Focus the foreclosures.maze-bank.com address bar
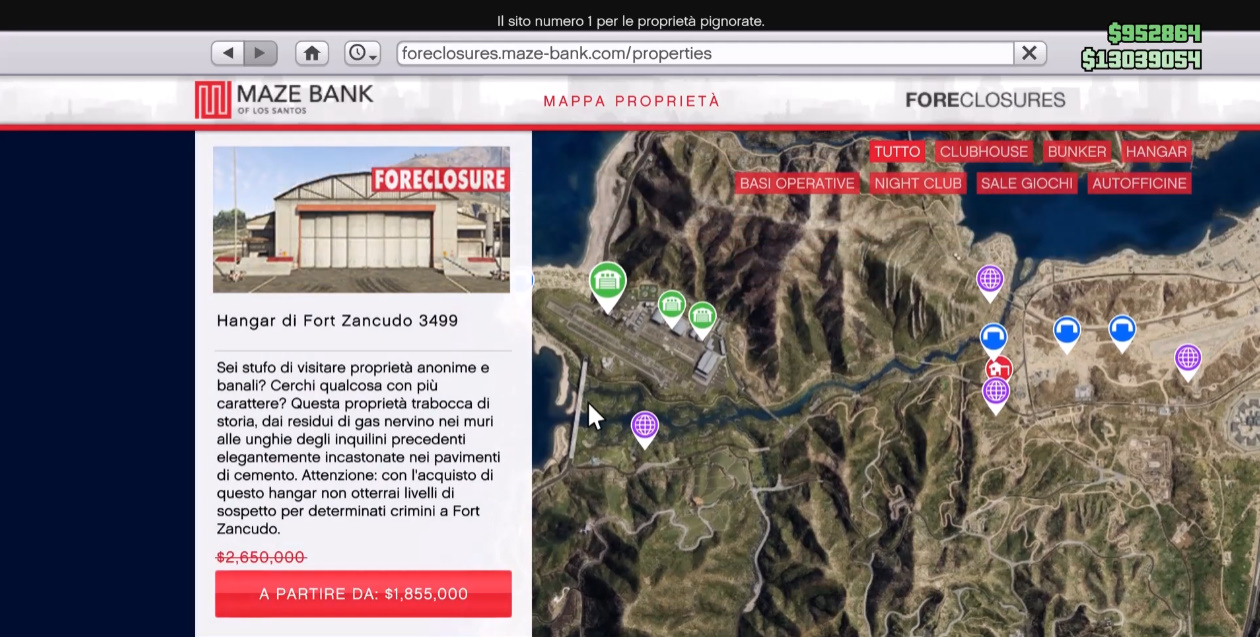This screenshot has width=1260, height=637. point(705,53)
